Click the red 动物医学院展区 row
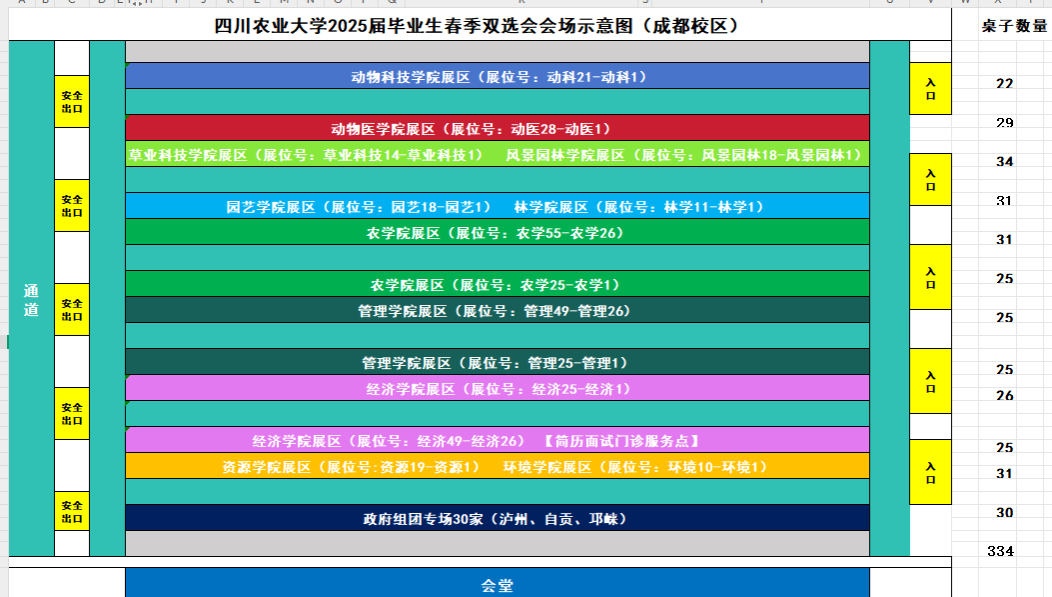The width and height of the screenshot is (1052, 597). pos(497,128)
